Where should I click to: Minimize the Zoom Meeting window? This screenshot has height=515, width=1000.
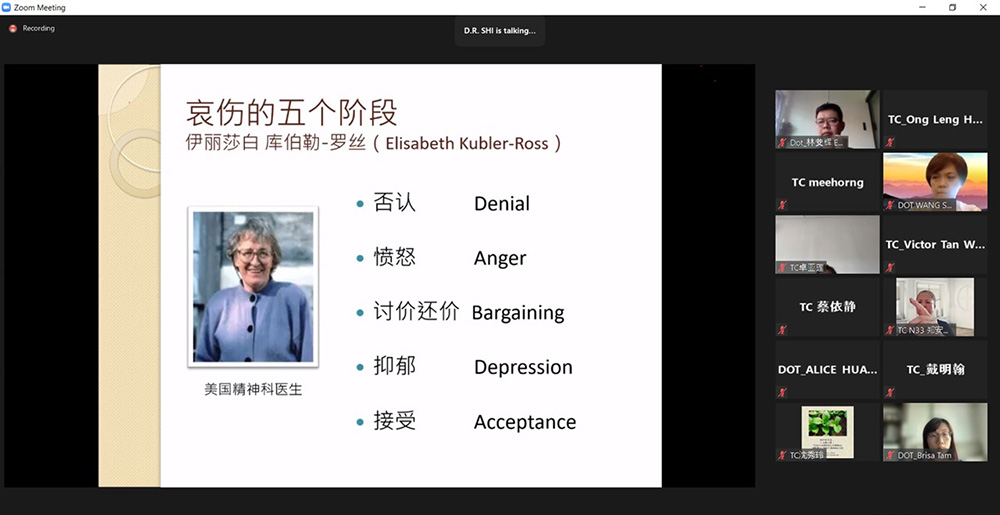coord(922,7)
